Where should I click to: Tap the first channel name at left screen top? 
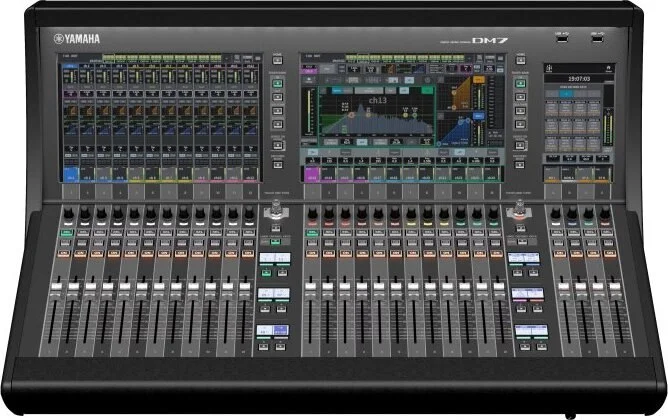point(69,67)
